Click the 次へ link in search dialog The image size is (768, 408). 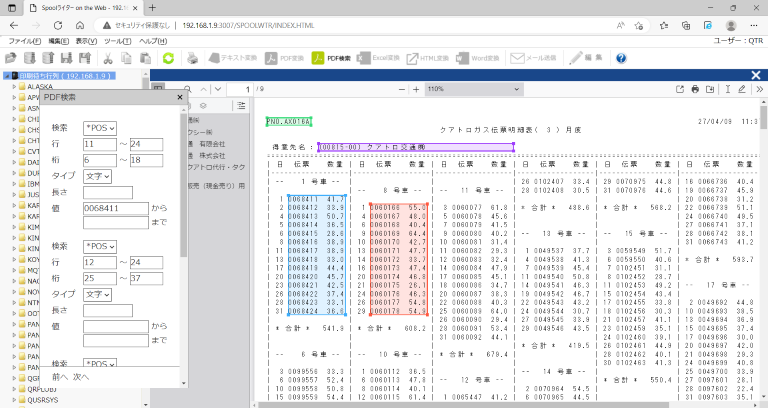81,377
